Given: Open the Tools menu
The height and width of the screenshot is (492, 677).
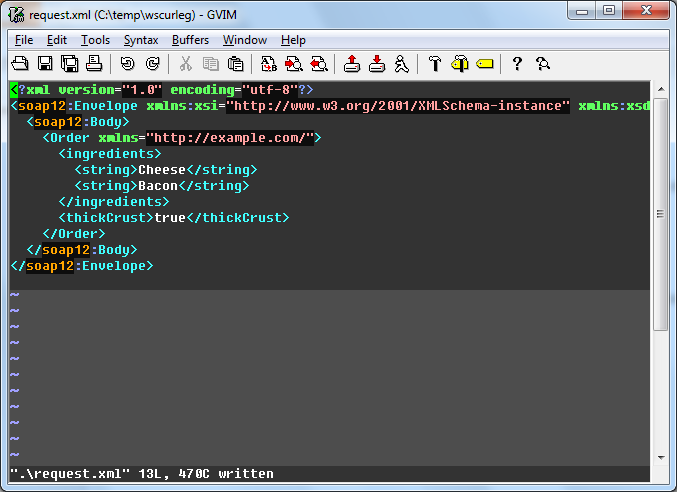Looking at the screenshot, I should [95, 40].
